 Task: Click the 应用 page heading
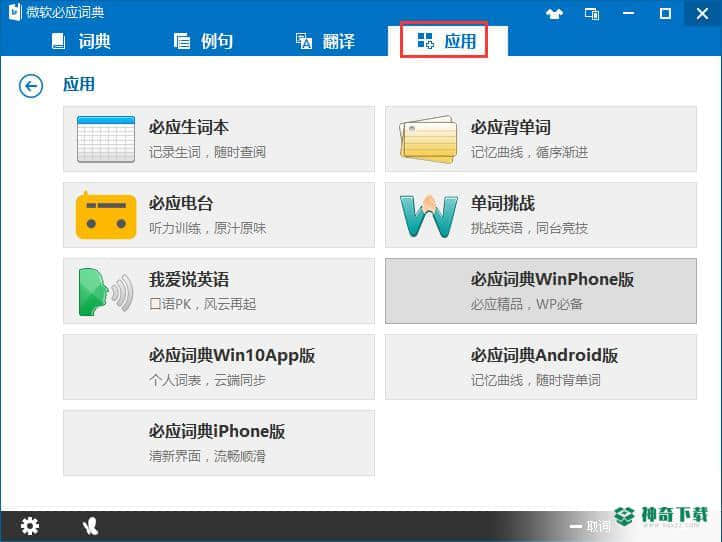[79, 85]
